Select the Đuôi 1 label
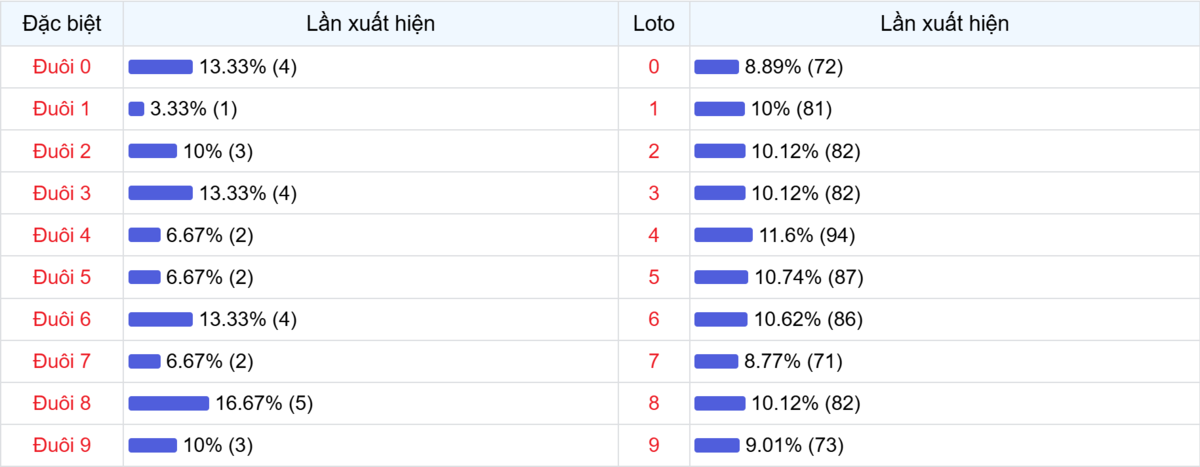The height and width of the screenshot is (467, 1200). click(x=61, y=109)
